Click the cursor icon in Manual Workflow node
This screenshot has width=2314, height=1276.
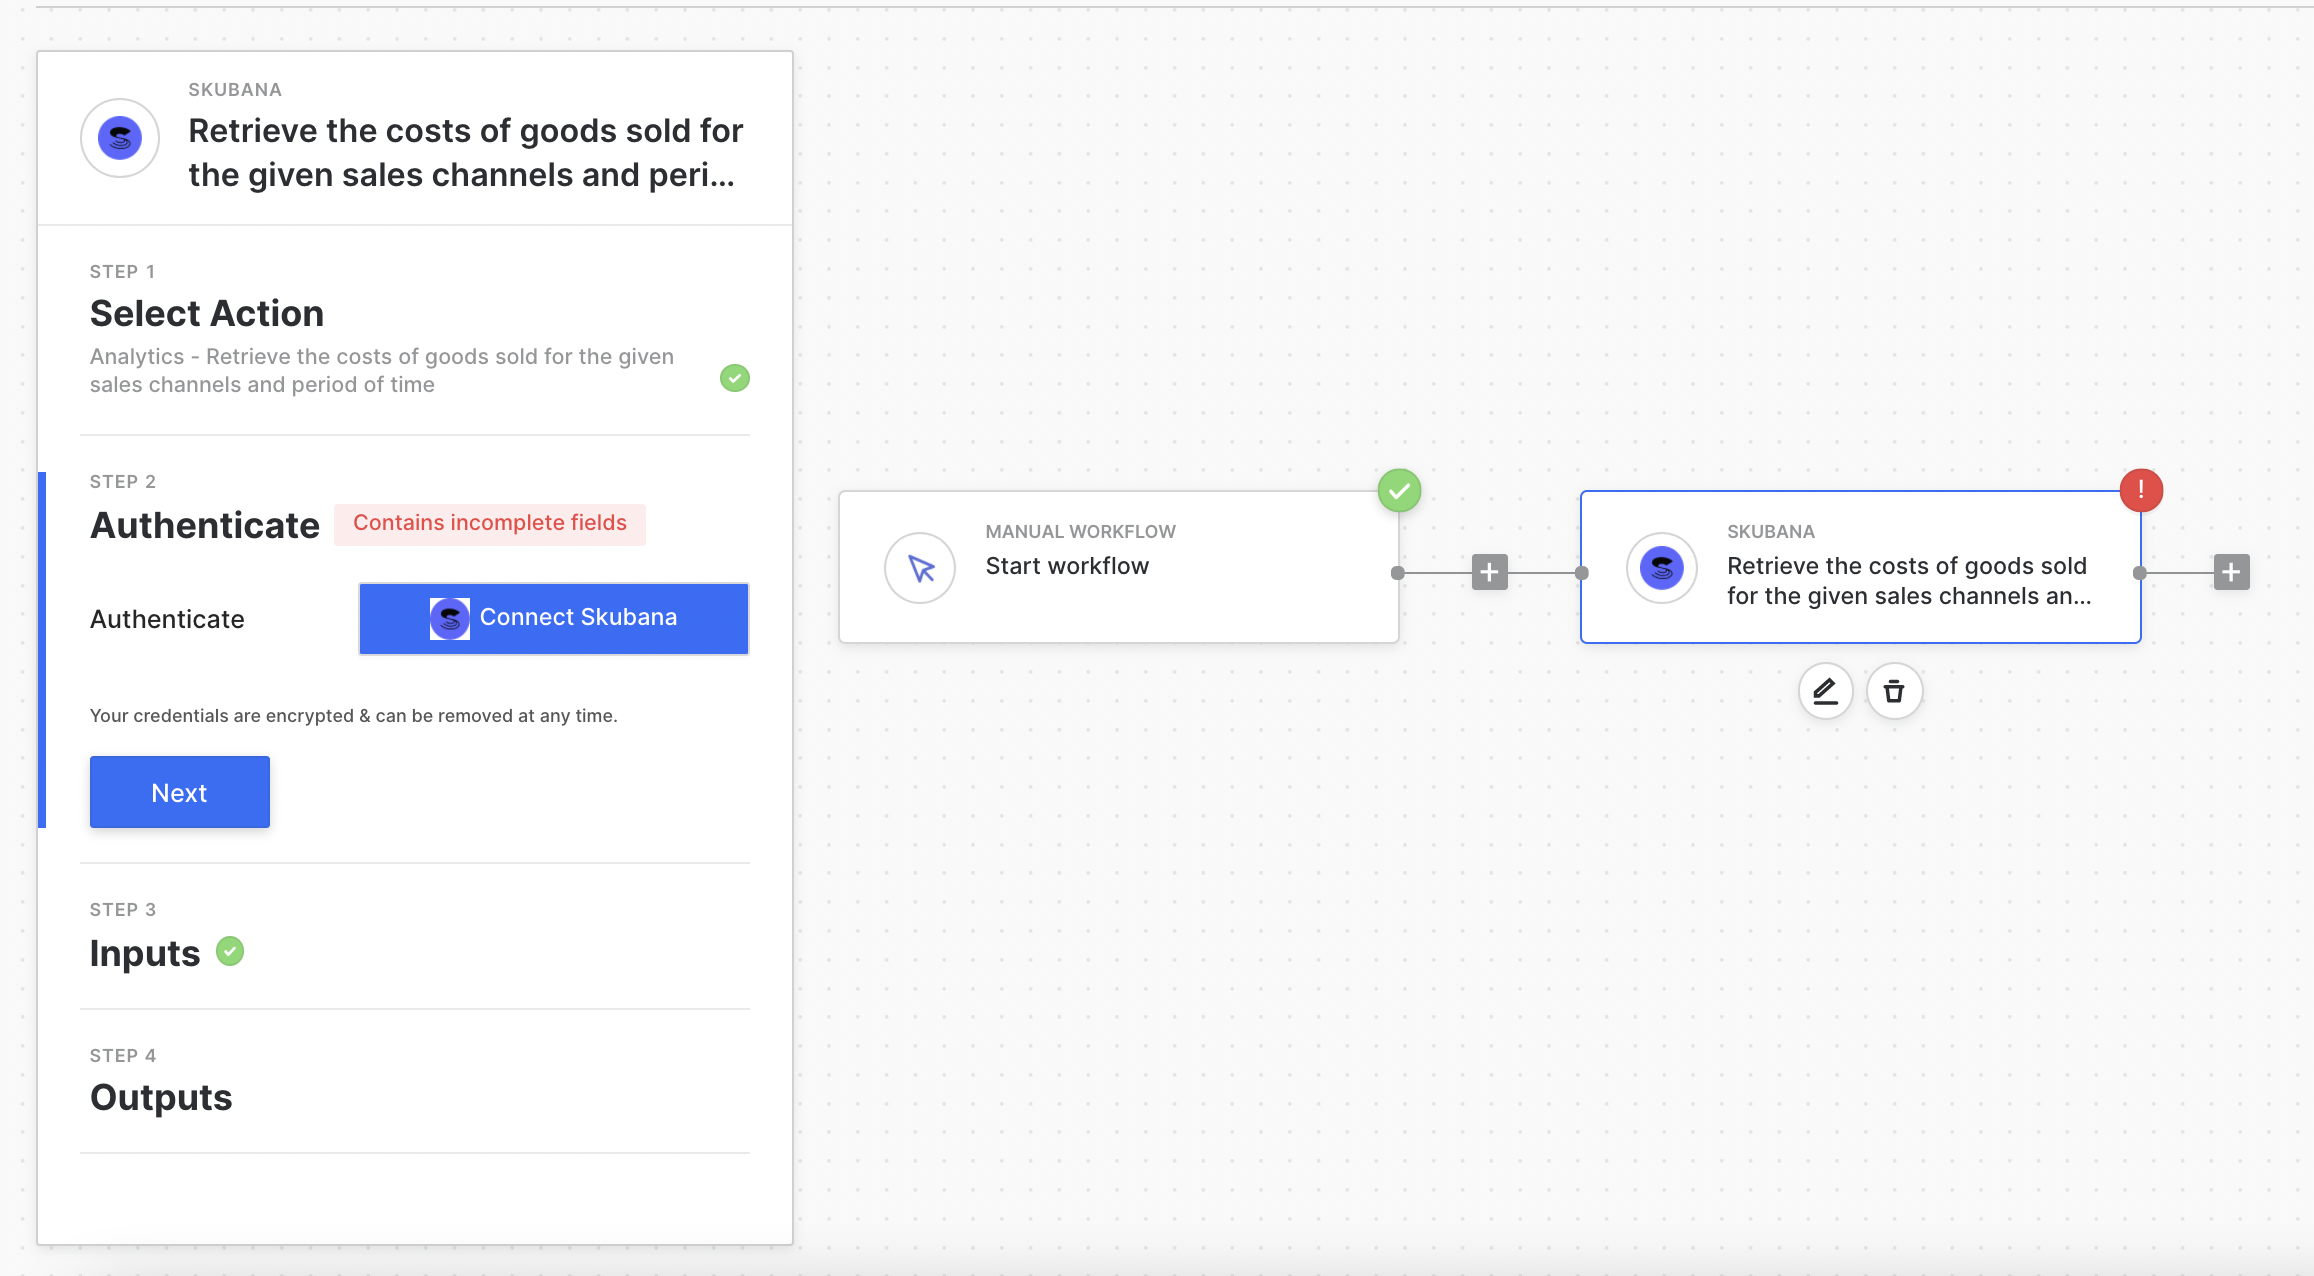click(920, 568)
